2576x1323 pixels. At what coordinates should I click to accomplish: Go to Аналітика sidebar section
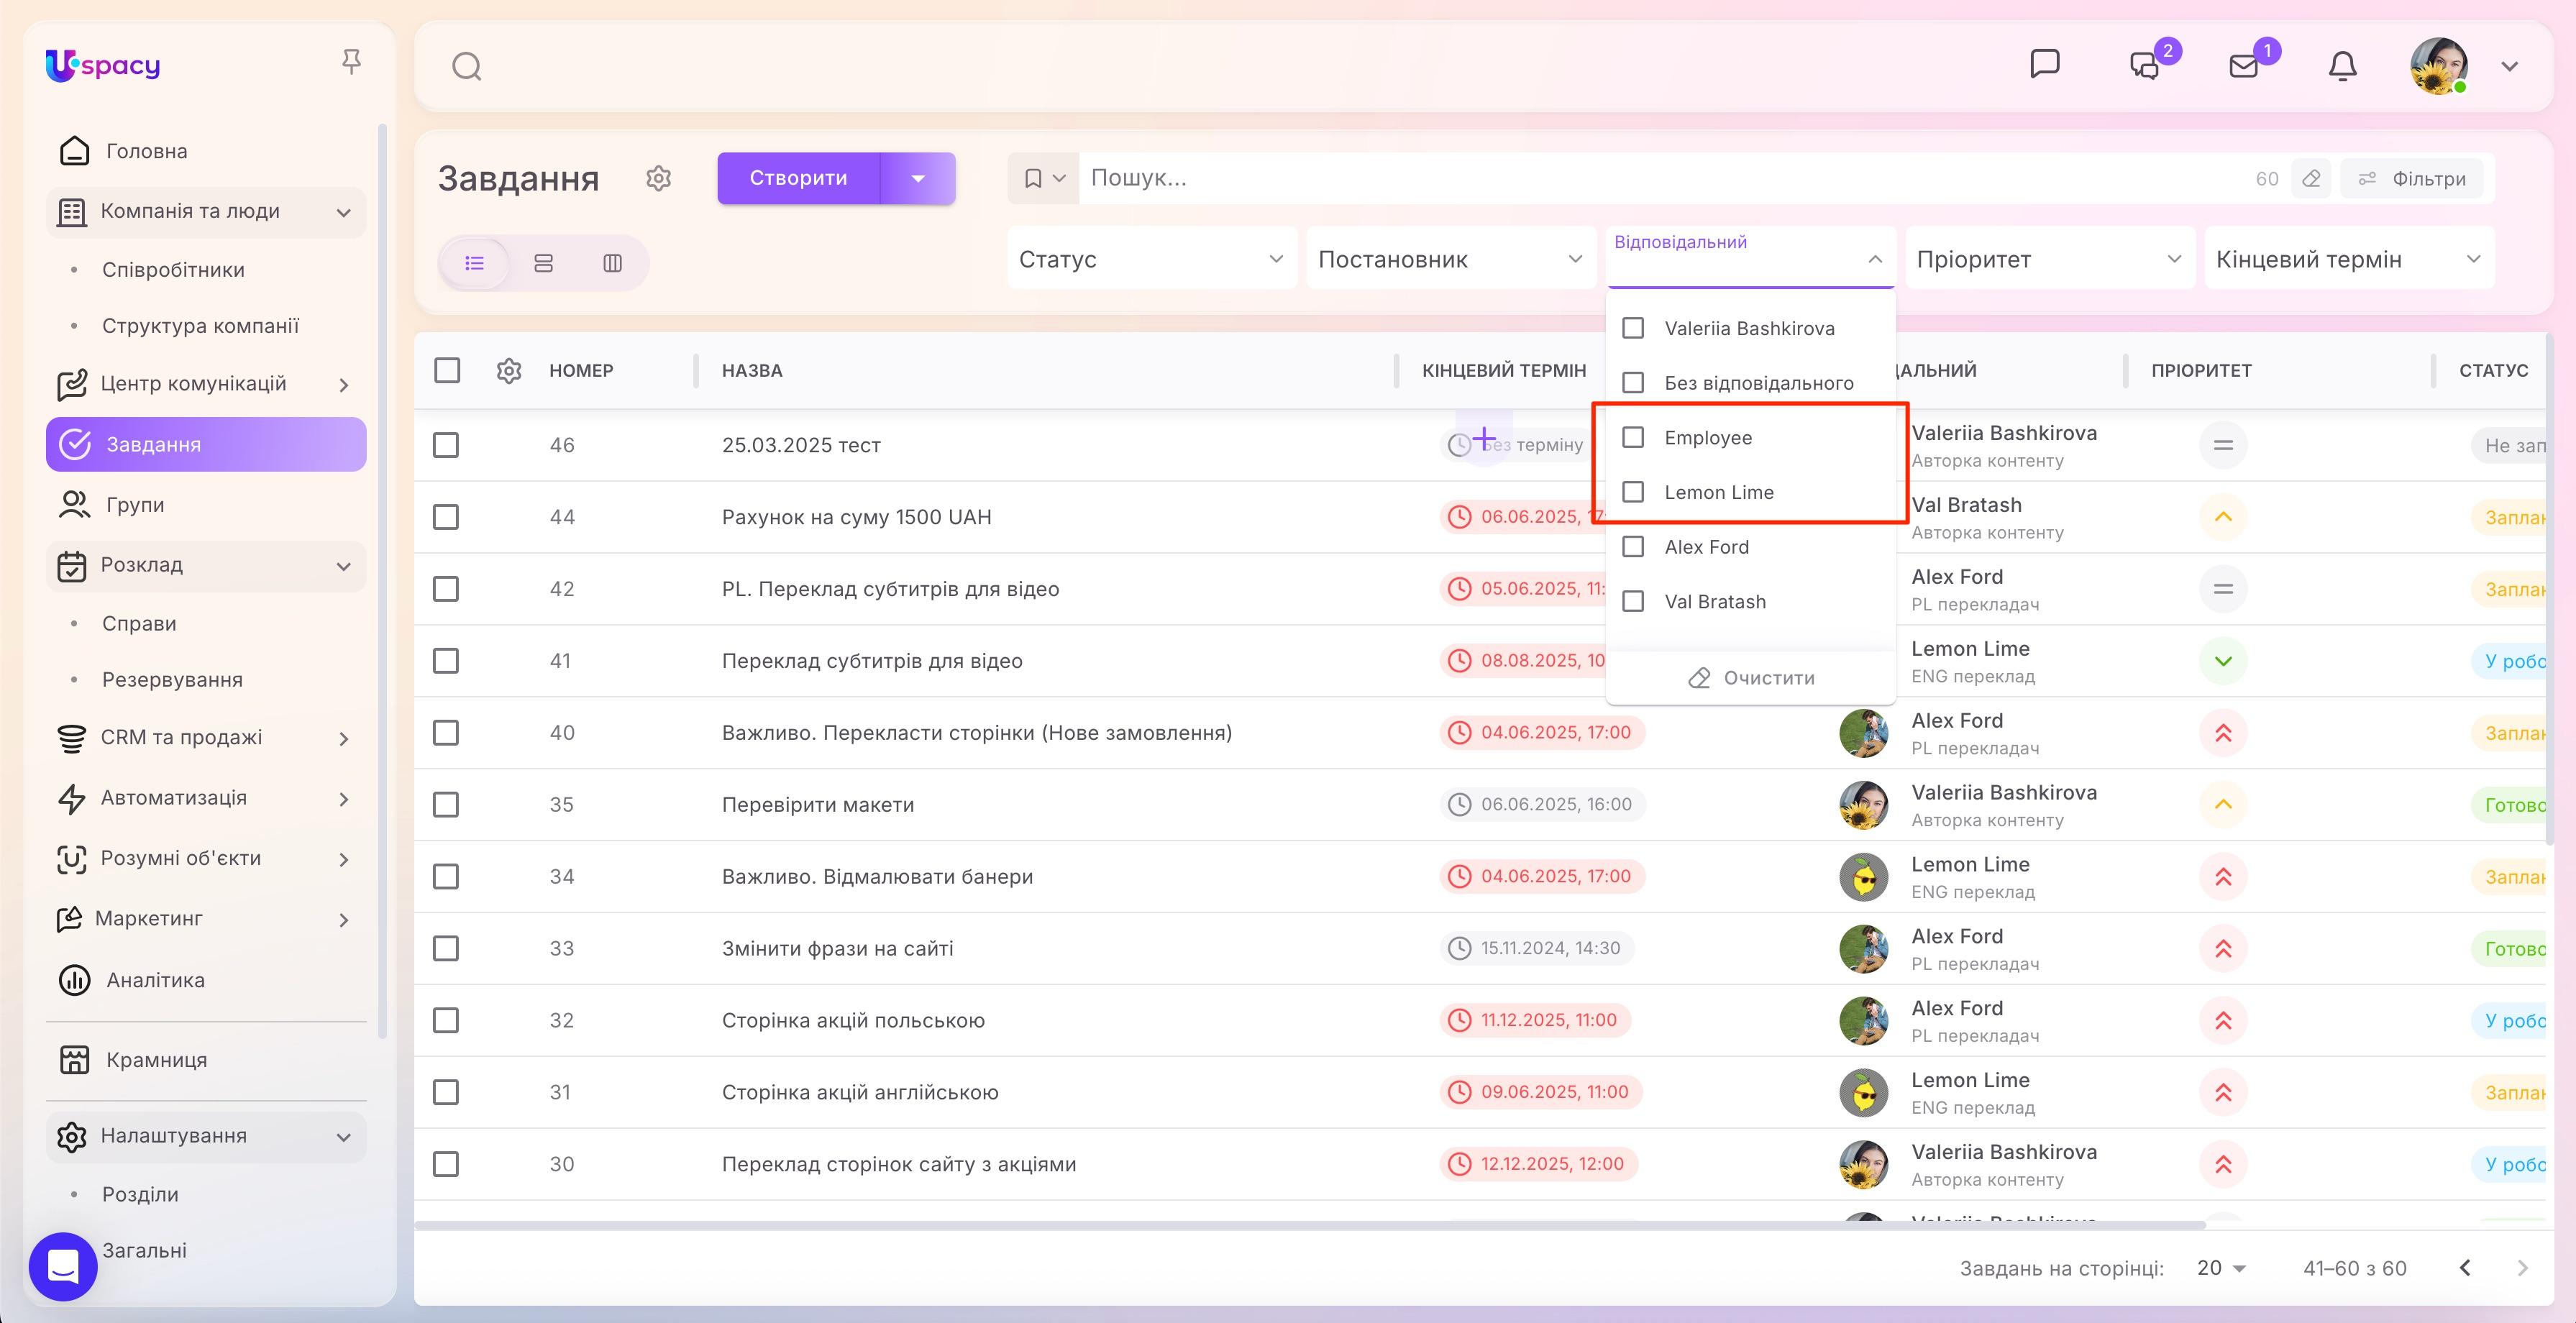[155, 980]
